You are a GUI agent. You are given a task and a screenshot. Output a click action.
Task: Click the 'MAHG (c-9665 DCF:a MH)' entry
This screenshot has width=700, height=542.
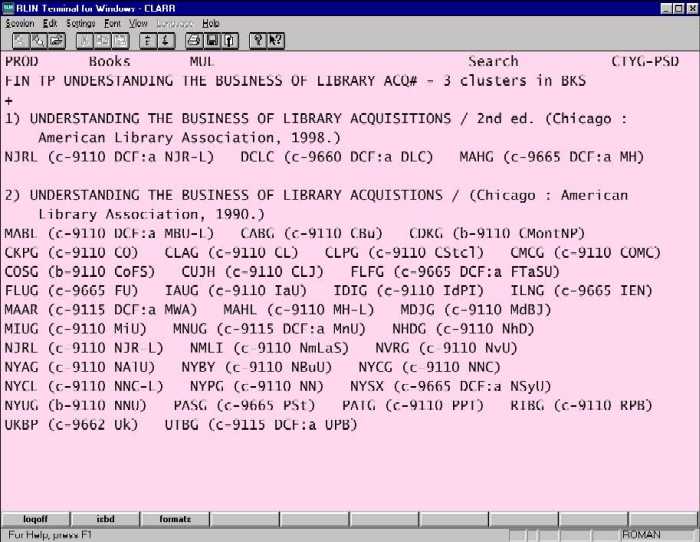click(x=552, y=157)
